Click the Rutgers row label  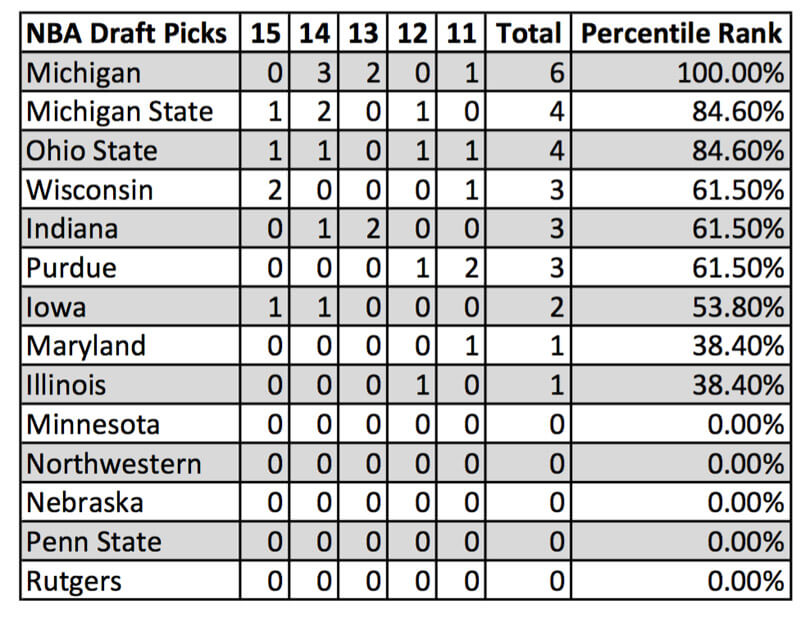(x=73, y=581)
